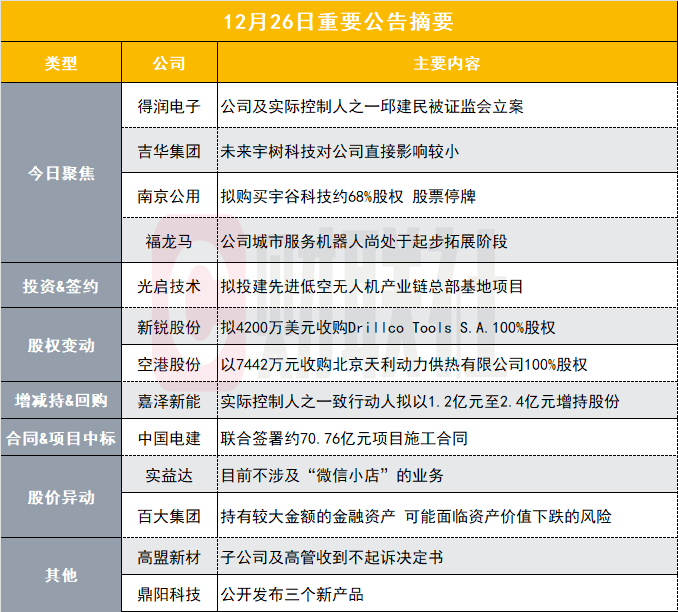Screen dimensions: 678x612
Task: Click the 股价异动 category cell
Action: 61,497
